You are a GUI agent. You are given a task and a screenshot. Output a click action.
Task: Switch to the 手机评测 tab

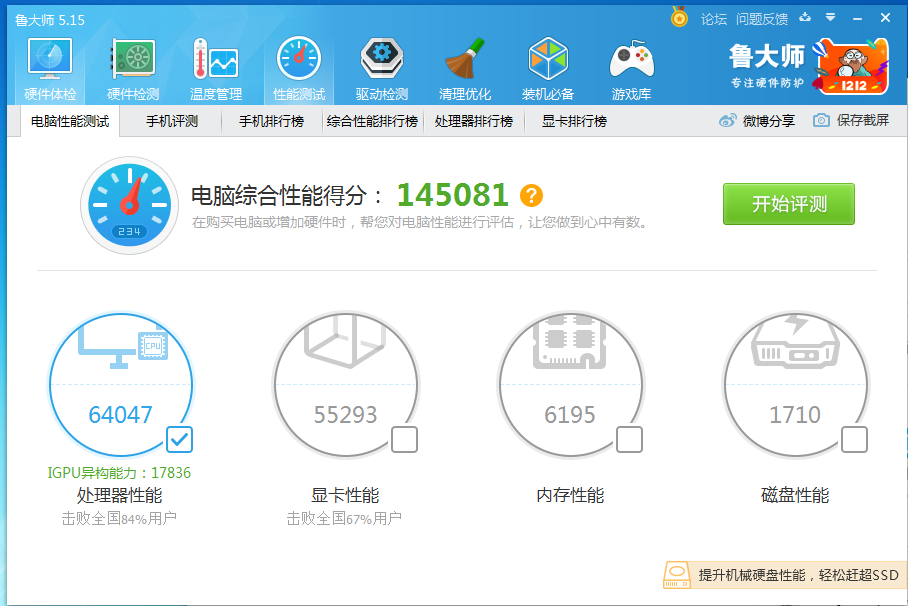point(171,121)
